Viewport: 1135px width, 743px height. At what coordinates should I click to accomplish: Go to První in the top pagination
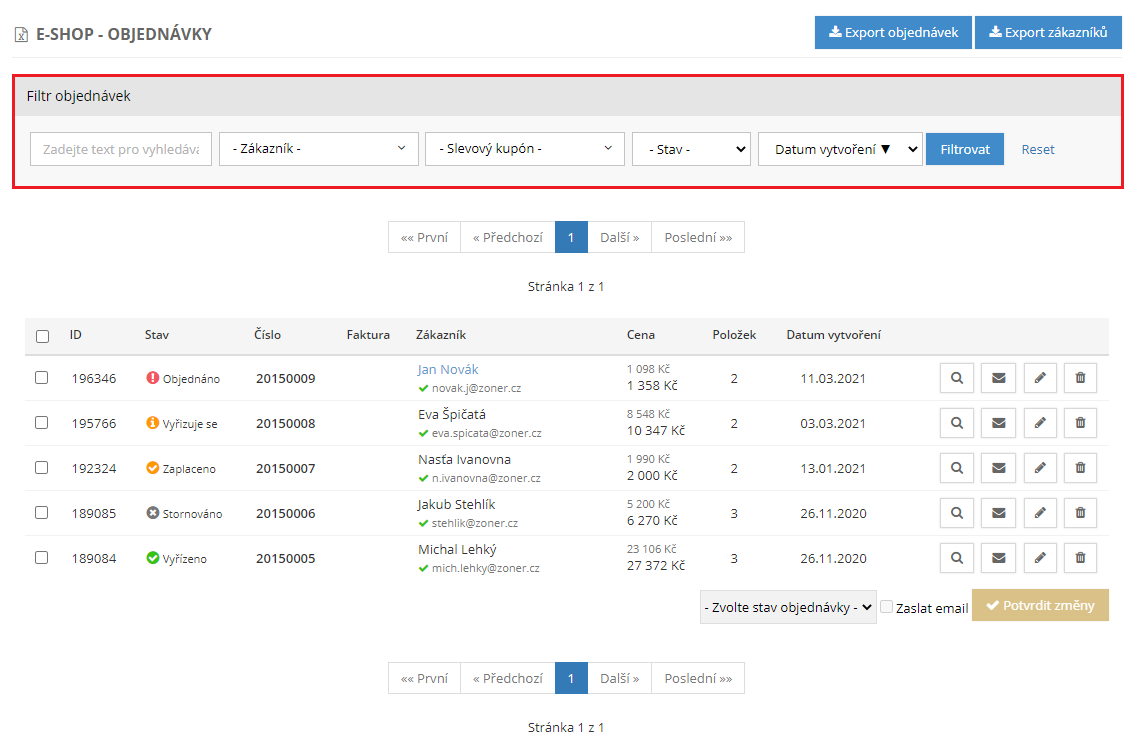point(424,238)
